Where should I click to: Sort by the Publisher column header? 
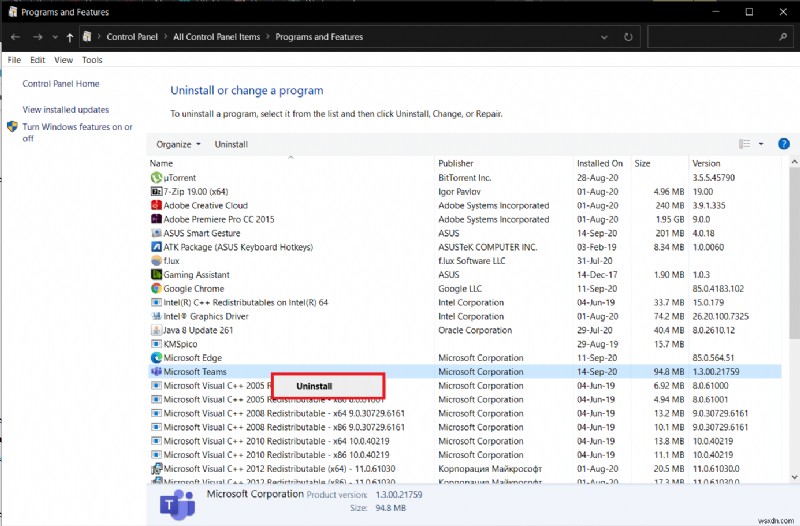(456, 163)
